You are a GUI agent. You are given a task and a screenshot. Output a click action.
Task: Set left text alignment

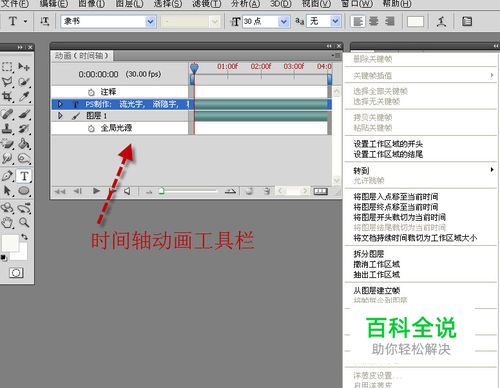pyautogui.click(x=358, y=22)
